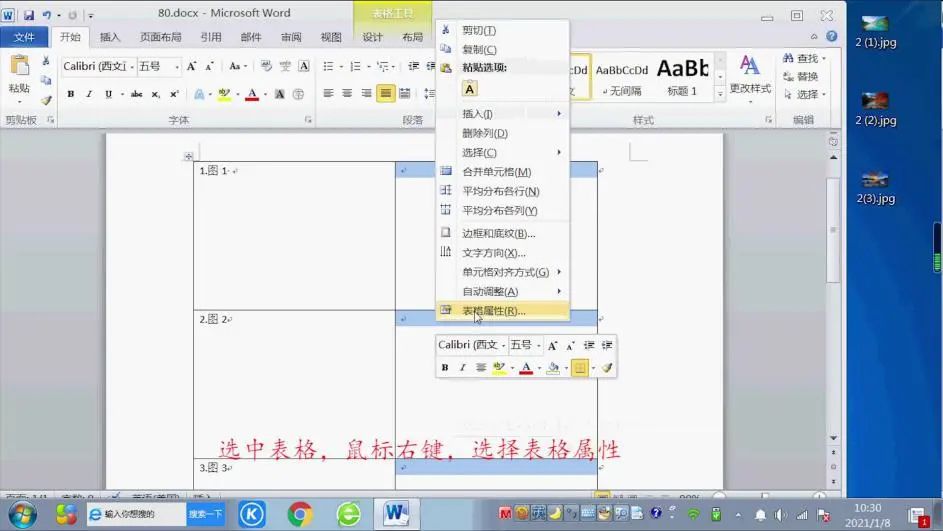Viewport: 943px width, 531px height.
Task: Toggle Bold in mini toolbar
Action: coord(444,367)
